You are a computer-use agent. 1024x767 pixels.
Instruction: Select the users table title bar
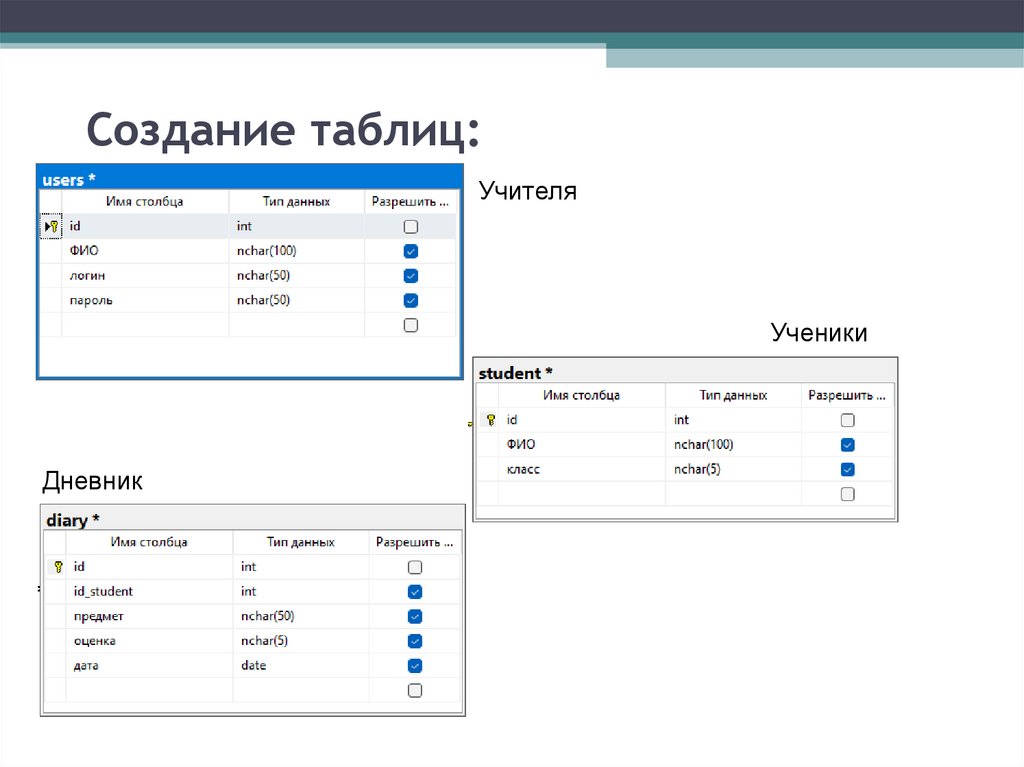(x=250, y=178)
